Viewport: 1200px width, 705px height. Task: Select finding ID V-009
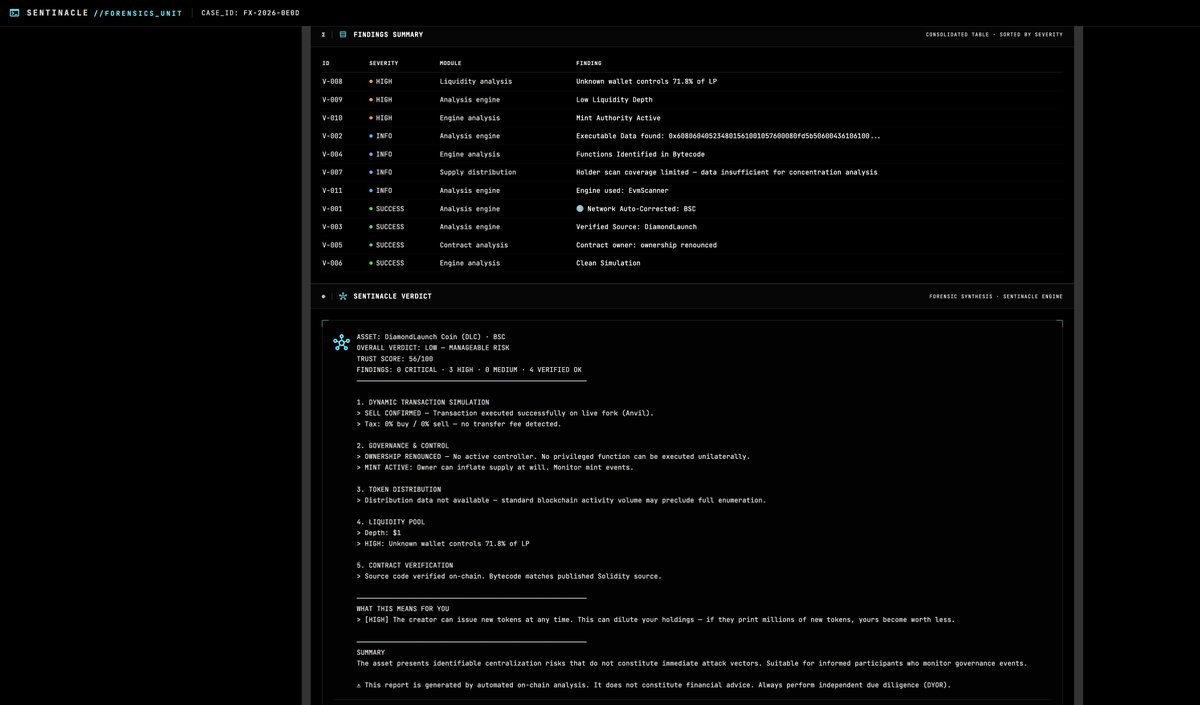point(332,99)
